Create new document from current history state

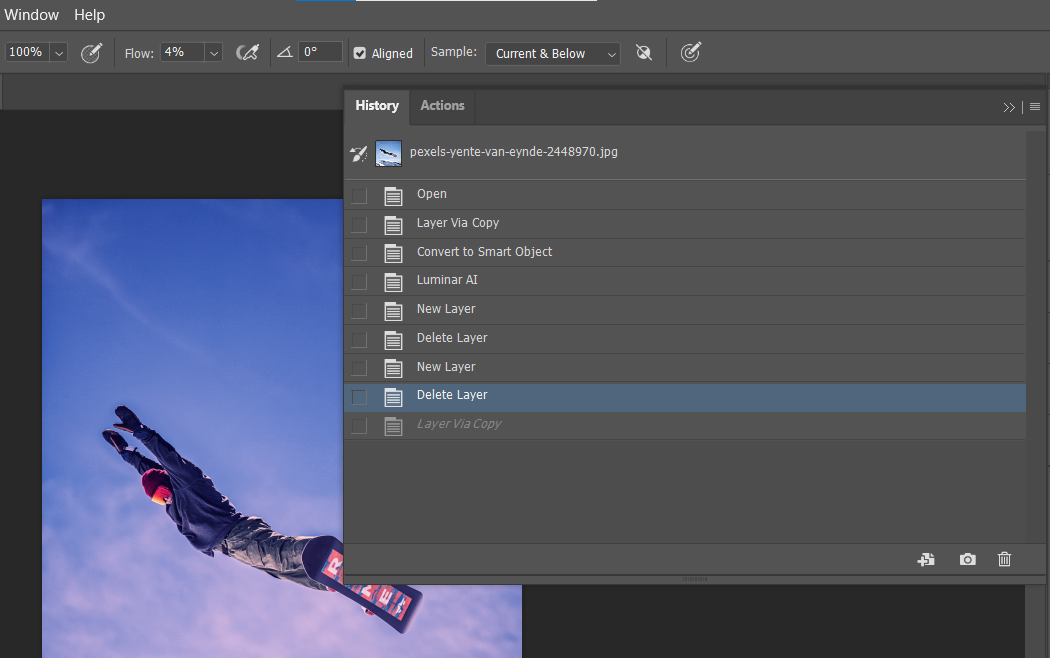coord(925,559)
